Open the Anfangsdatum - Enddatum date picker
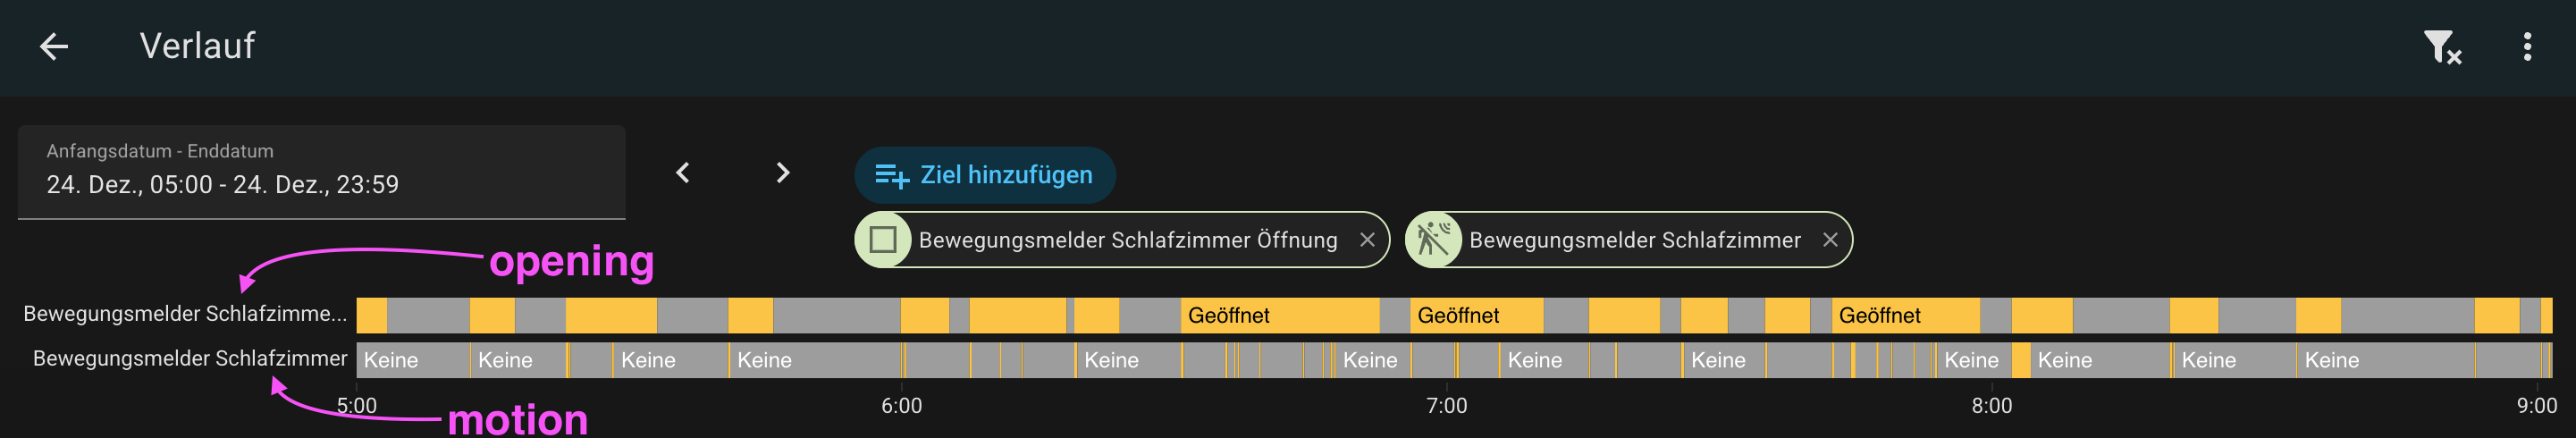Screen dimensions: 2576x438 click(321, 171)
